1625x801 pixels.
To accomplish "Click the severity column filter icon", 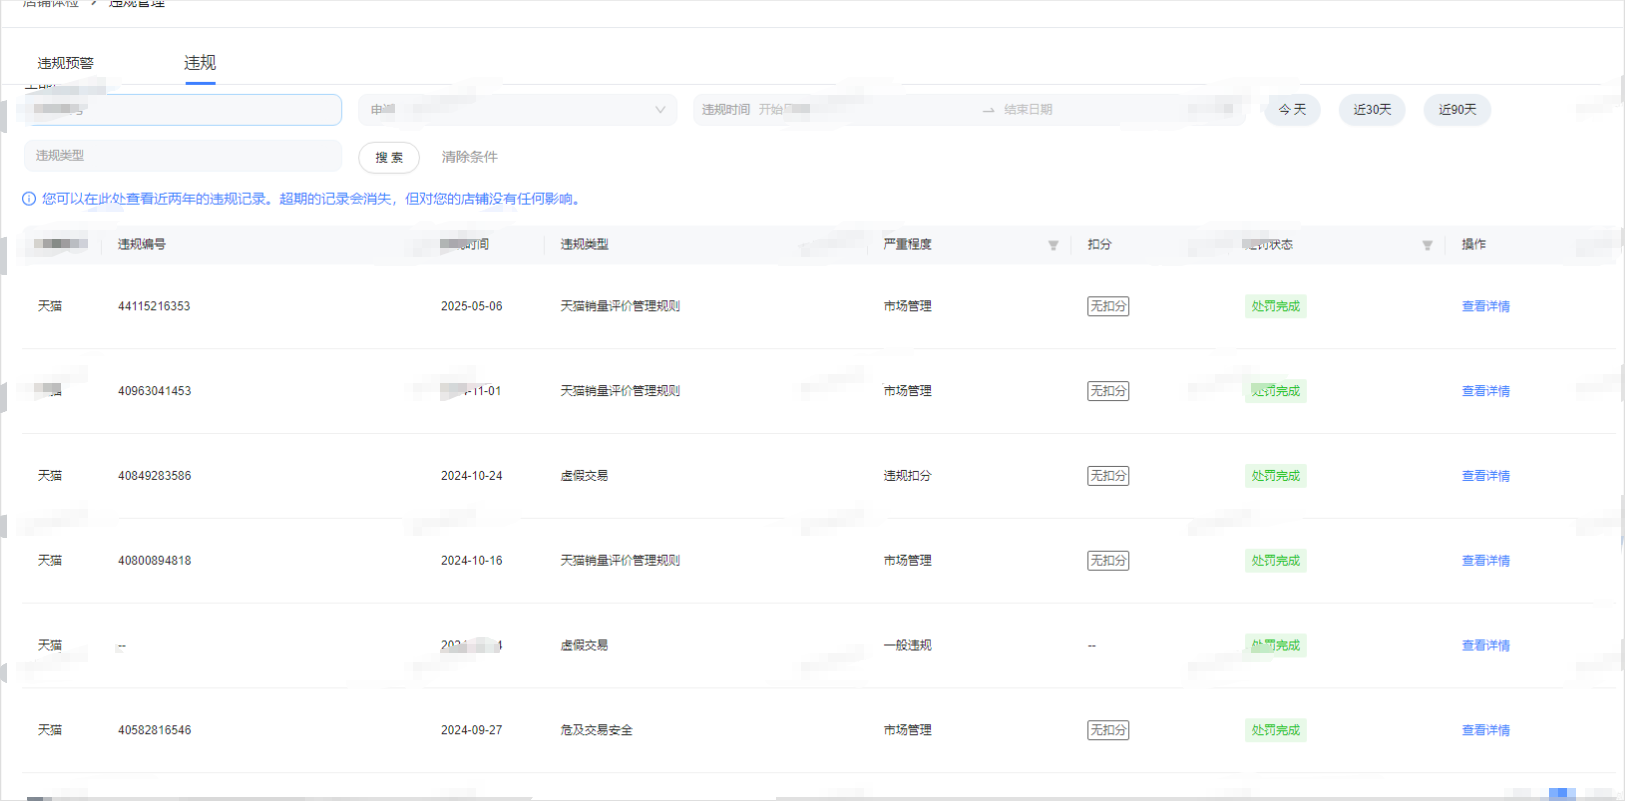I will [x=1053, y=245].
